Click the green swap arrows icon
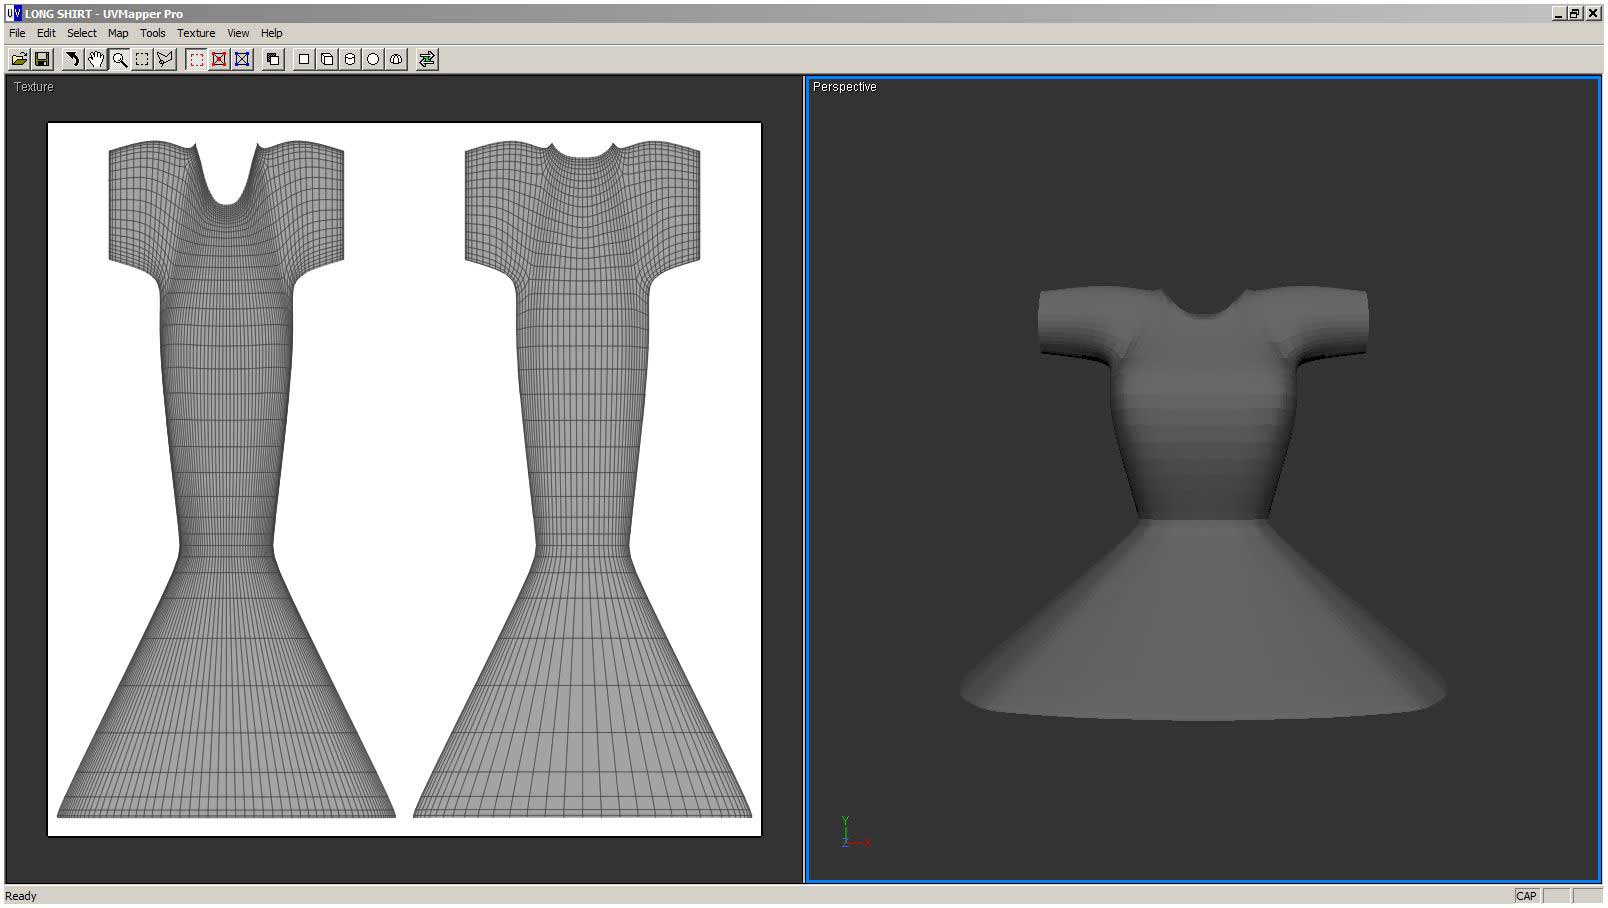 pyautogui.click(x=427, y=60)
